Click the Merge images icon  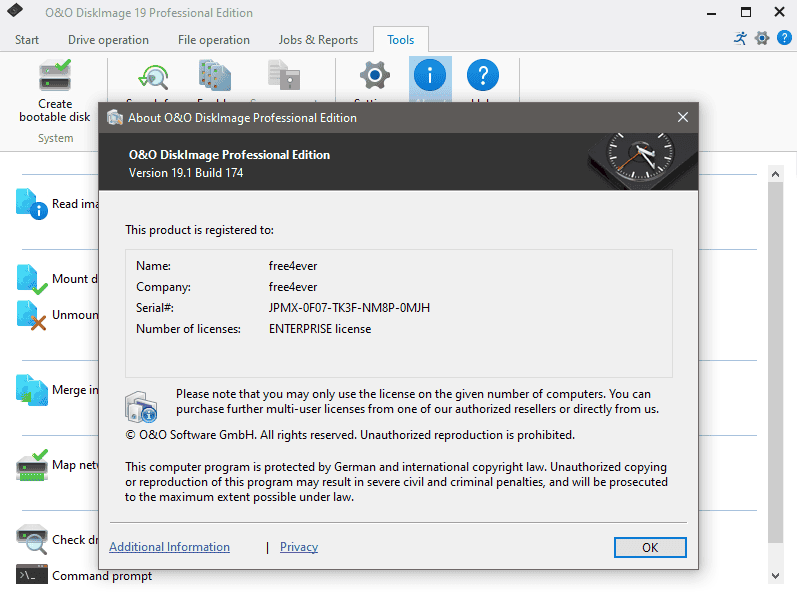(32, 390)
